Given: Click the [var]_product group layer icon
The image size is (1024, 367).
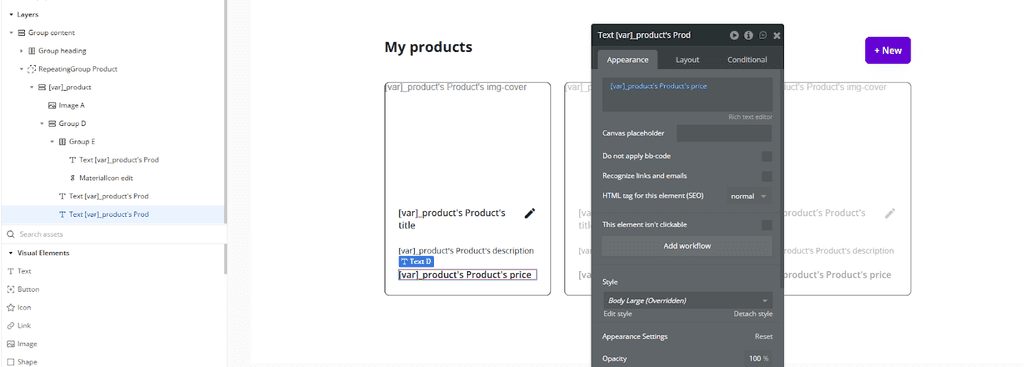Looking at the screenshot, I should coord(42,87).
